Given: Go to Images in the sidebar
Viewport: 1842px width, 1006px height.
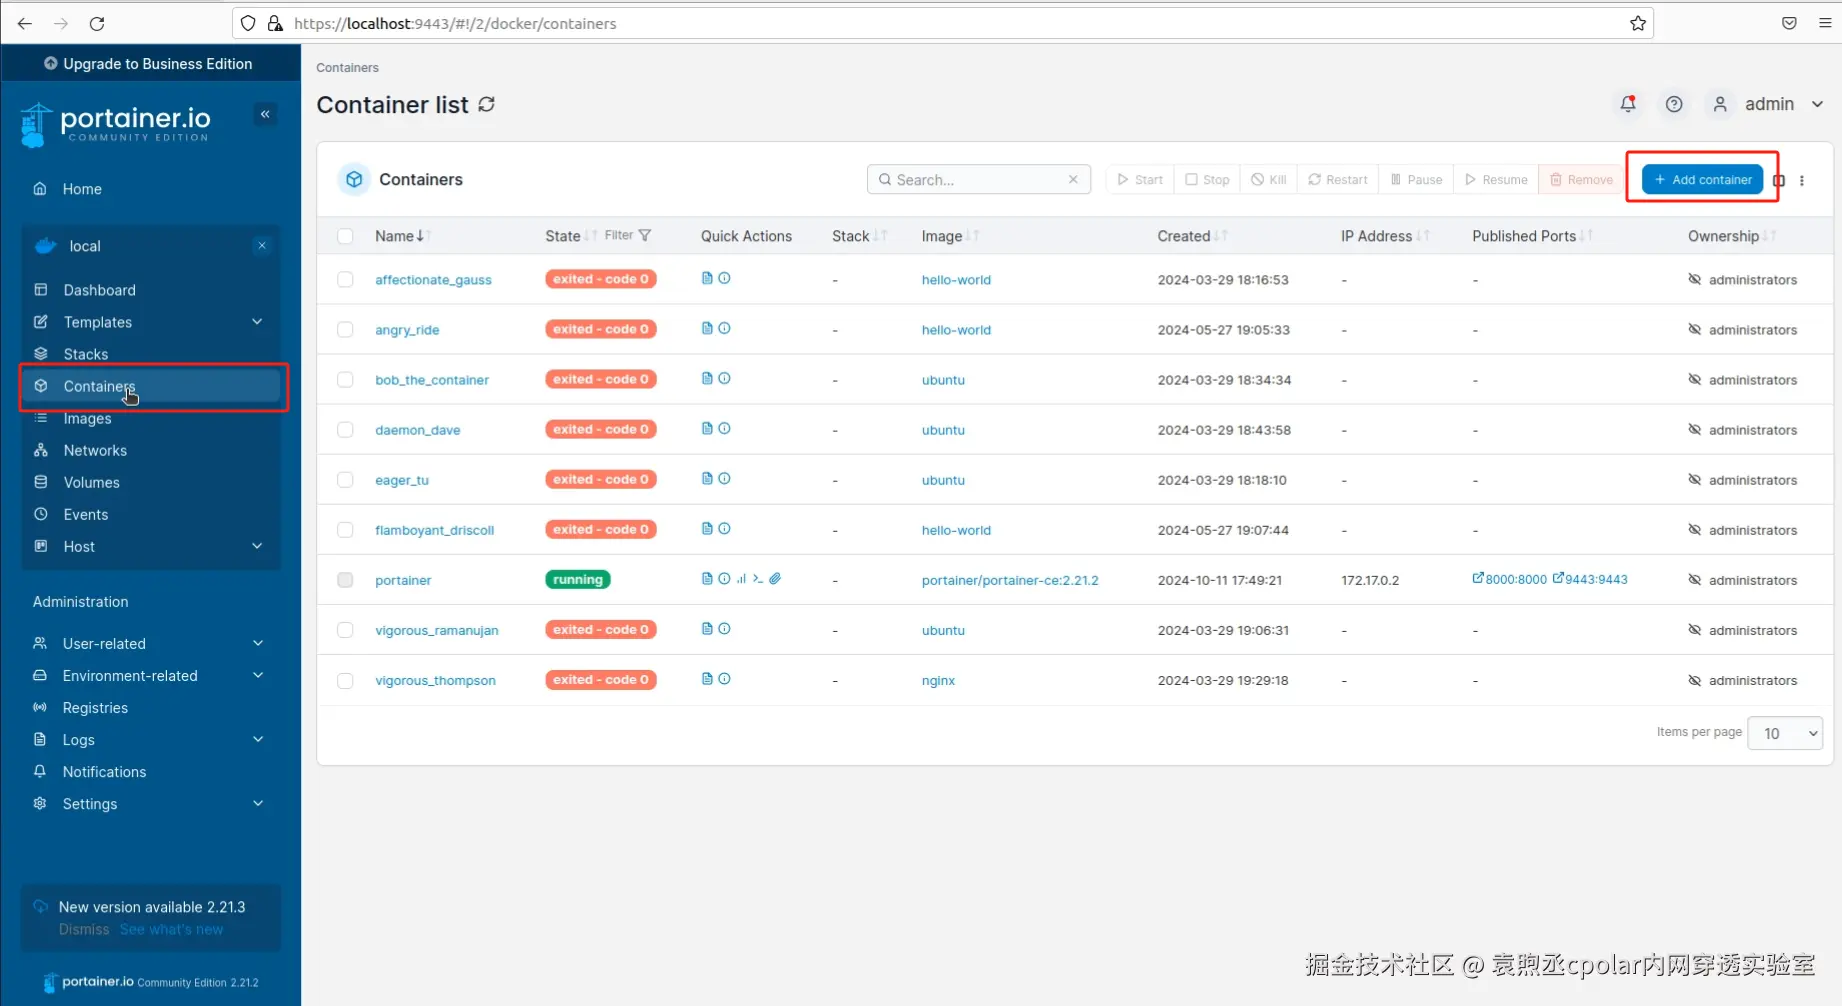Looking at the screenshot, I should pos(87,419).
